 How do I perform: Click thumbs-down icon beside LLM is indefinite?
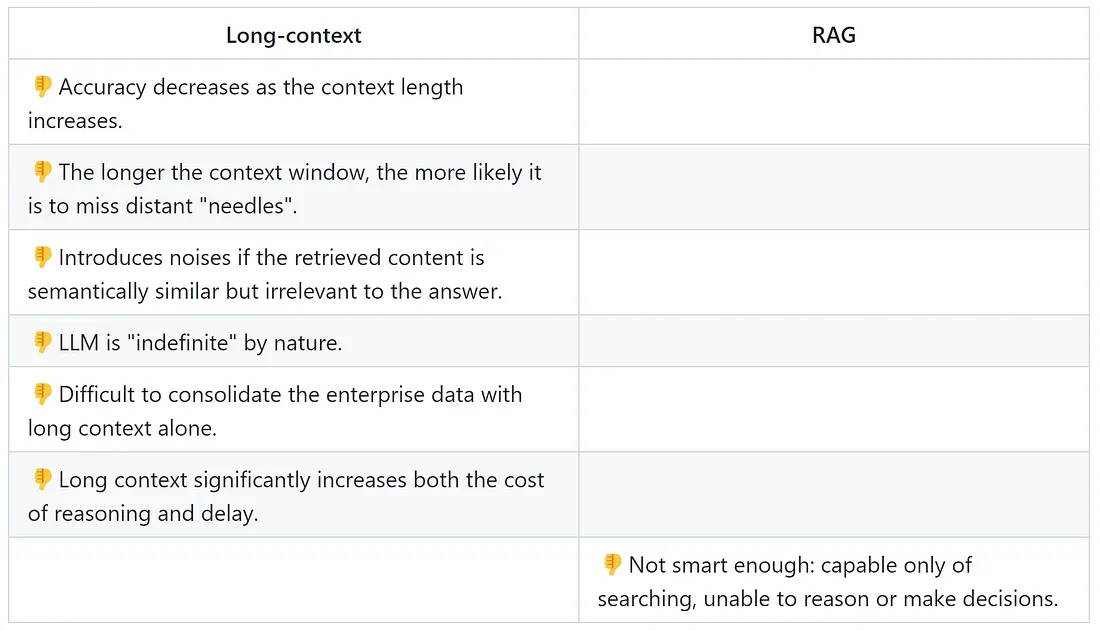(42, 341)
